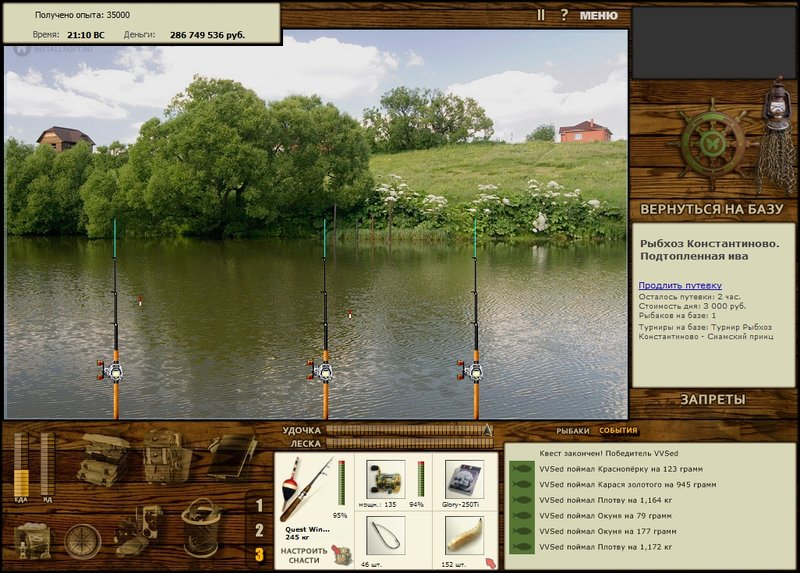Image resolution: width=800 pixels, height=573 pixels.
Task: Open the tackle boxes icon
Action: (104, 459)
